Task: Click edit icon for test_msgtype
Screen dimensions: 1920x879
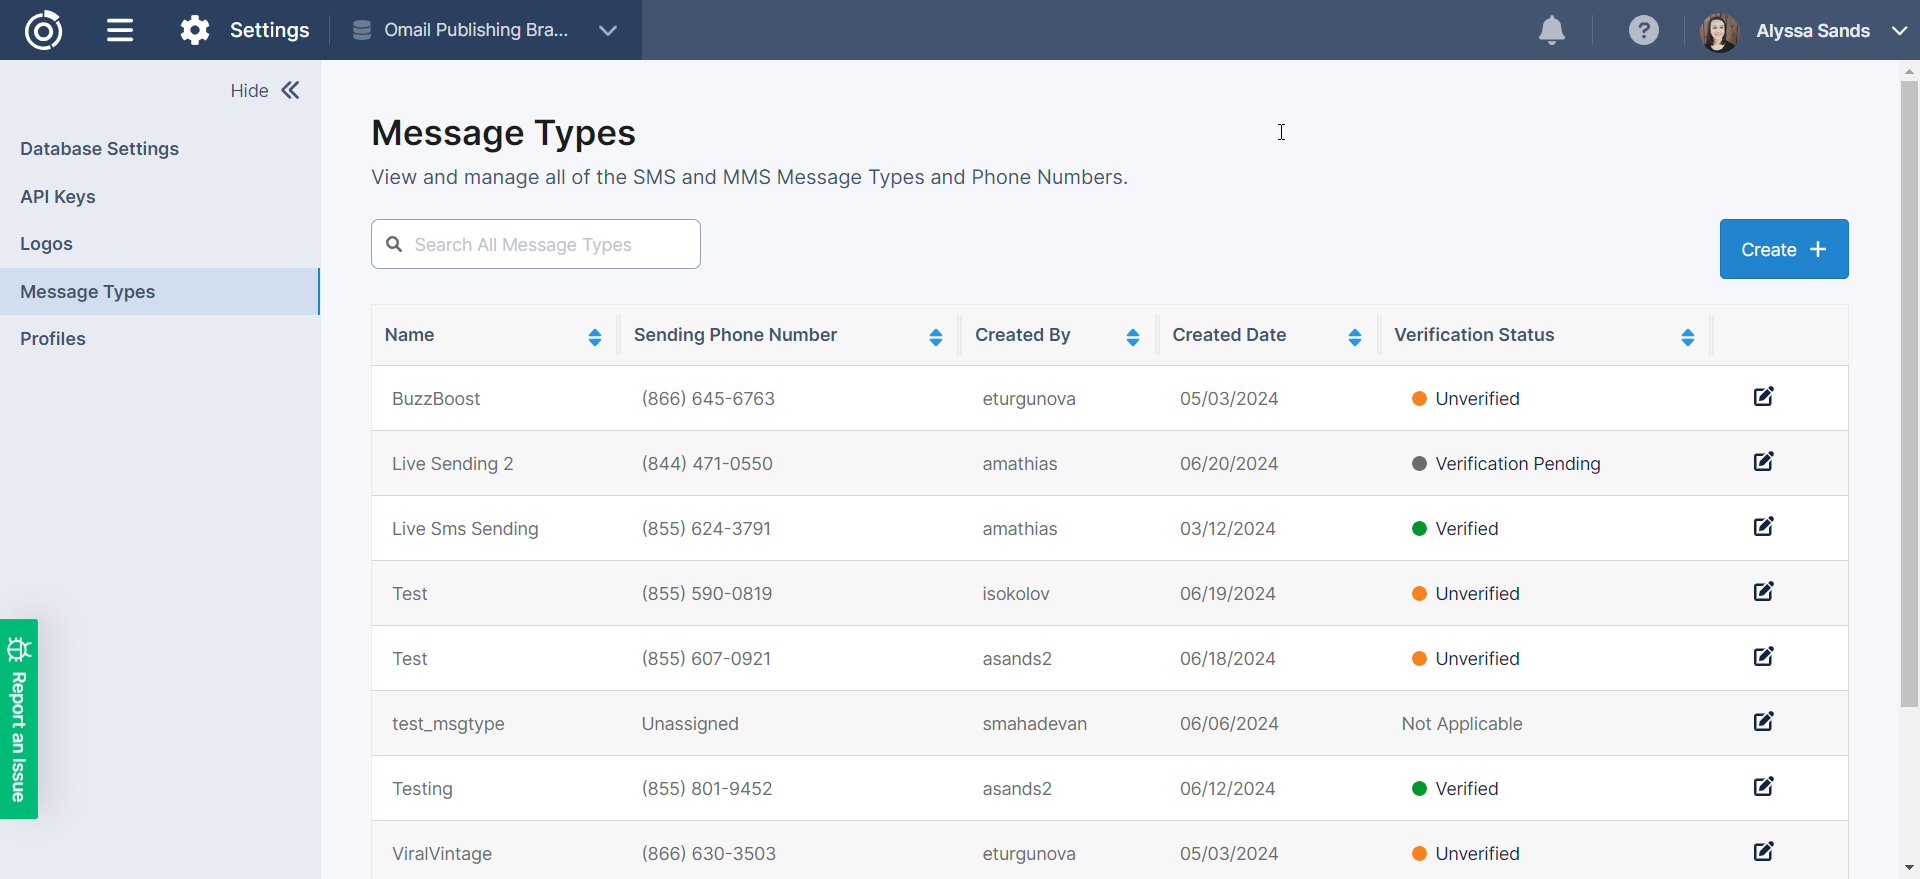Action: (x=1763, y=722)
